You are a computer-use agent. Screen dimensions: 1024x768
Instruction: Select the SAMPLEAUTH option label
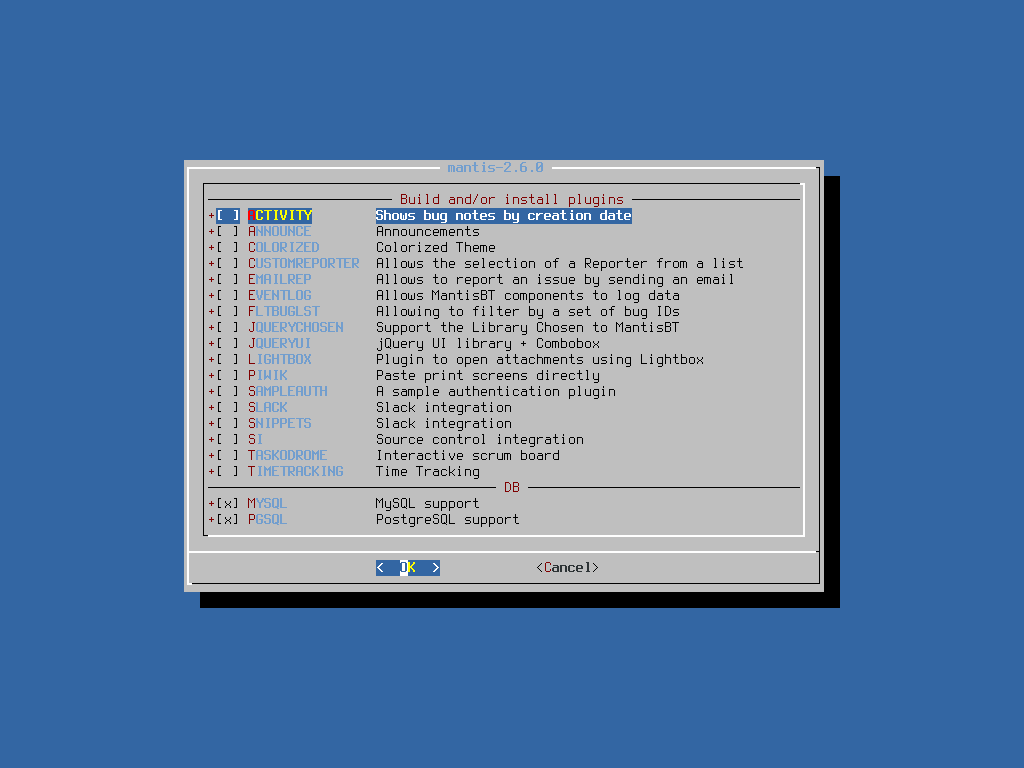(287, 392)
